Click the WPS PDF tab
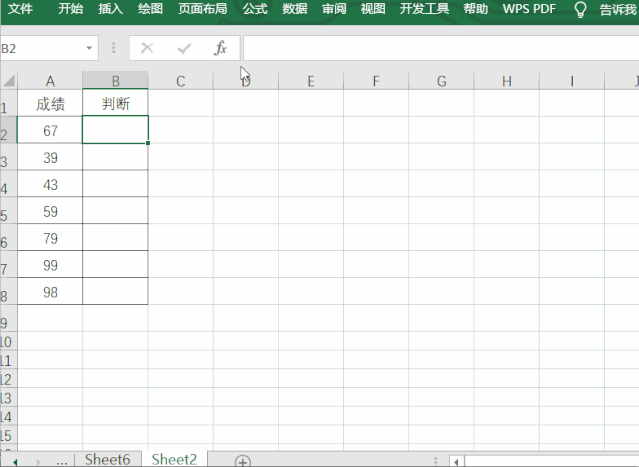This screenshot has height=467, width=639. pyautogui.click(x=530, y=9)
